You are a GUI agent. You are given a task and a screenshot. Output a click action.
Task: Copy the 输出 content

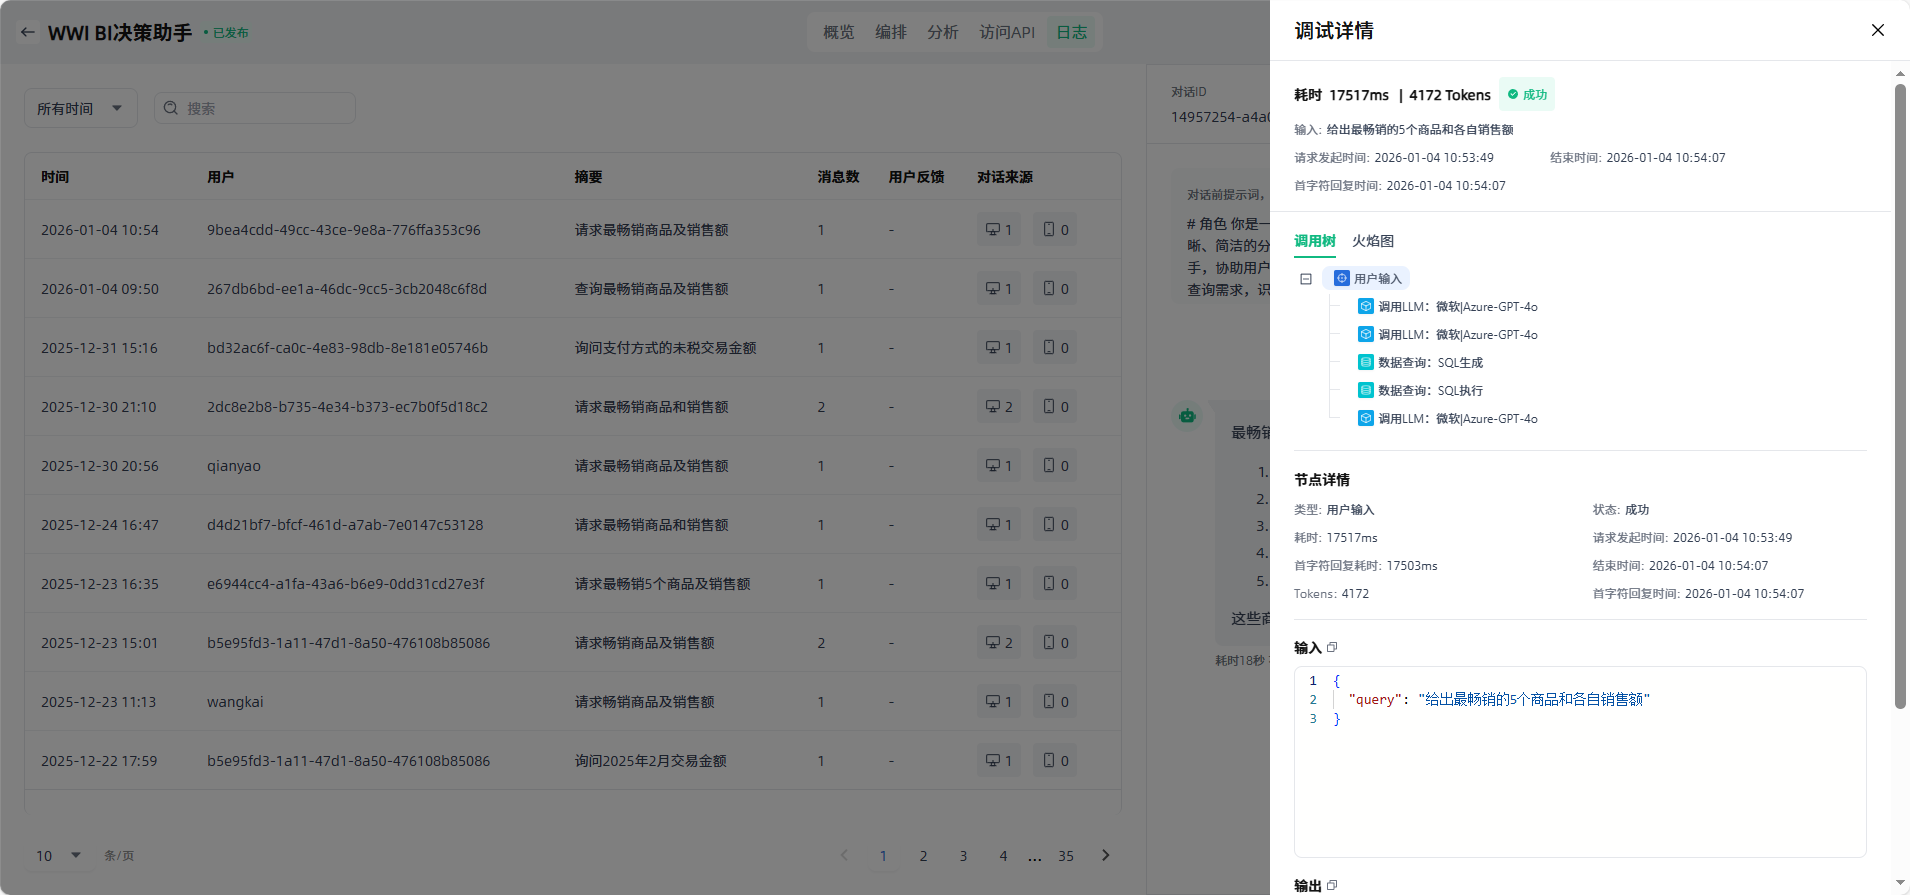[x=1332, y=885]
